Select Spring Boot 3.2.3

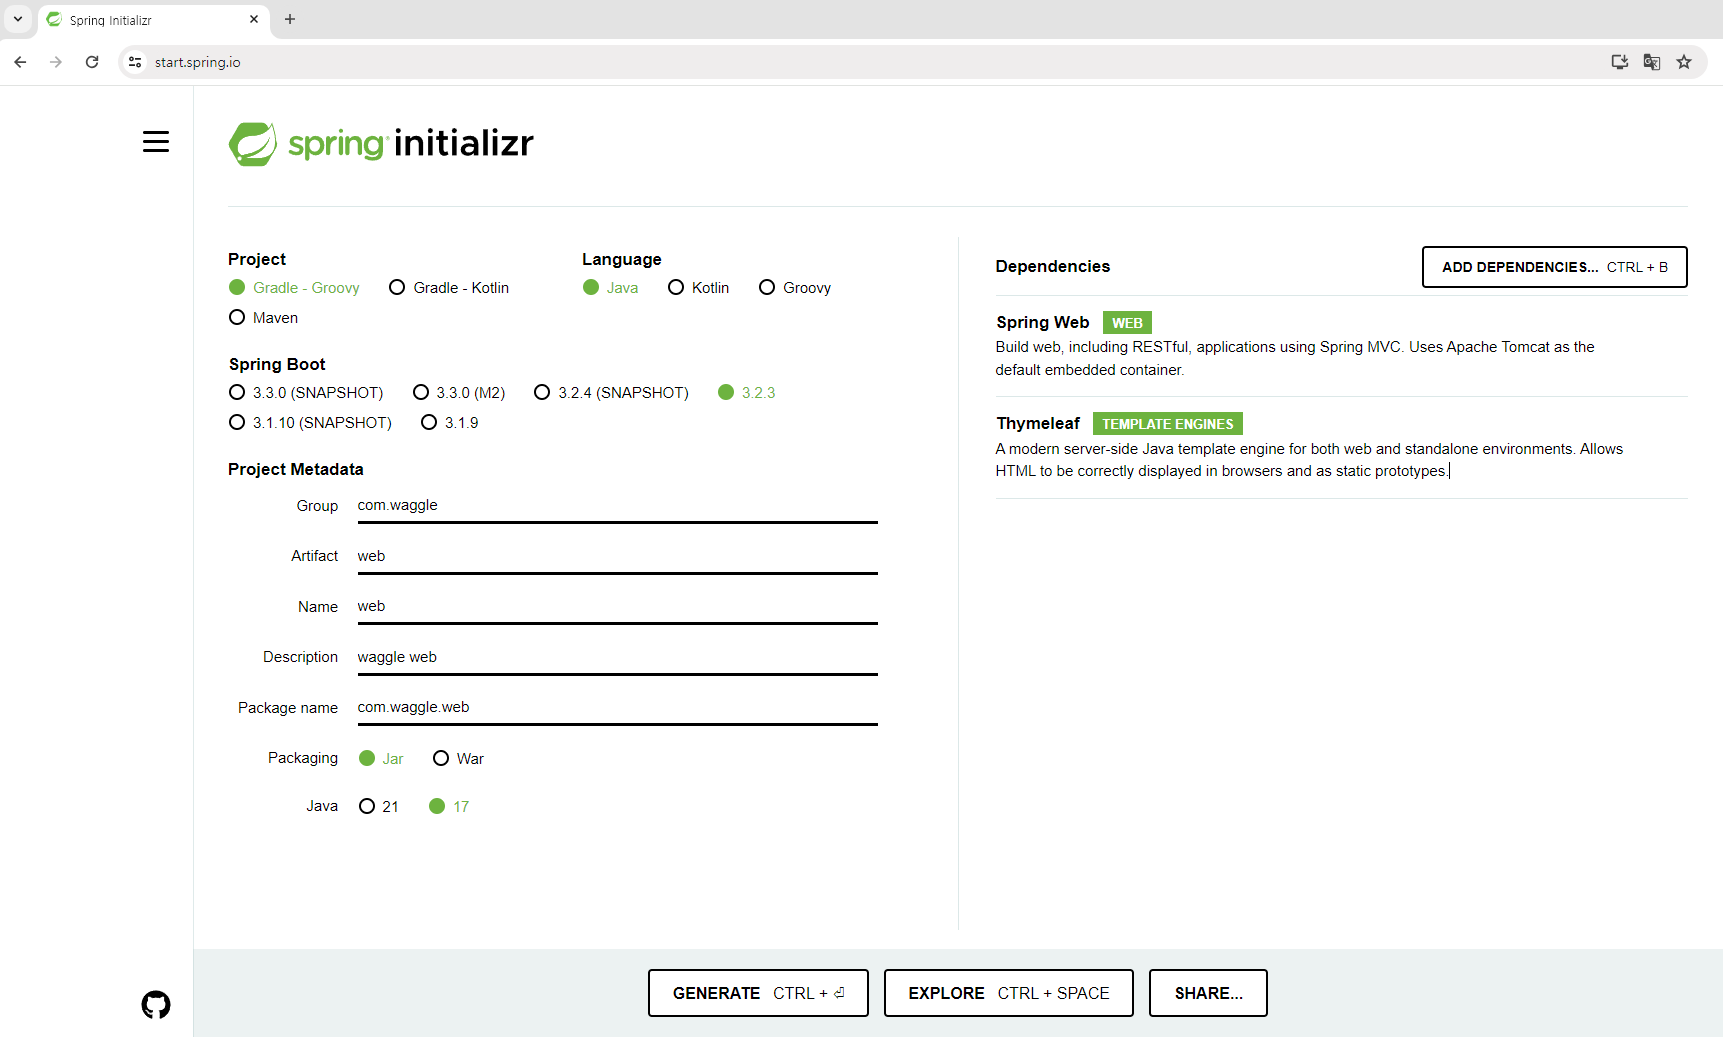747,393
